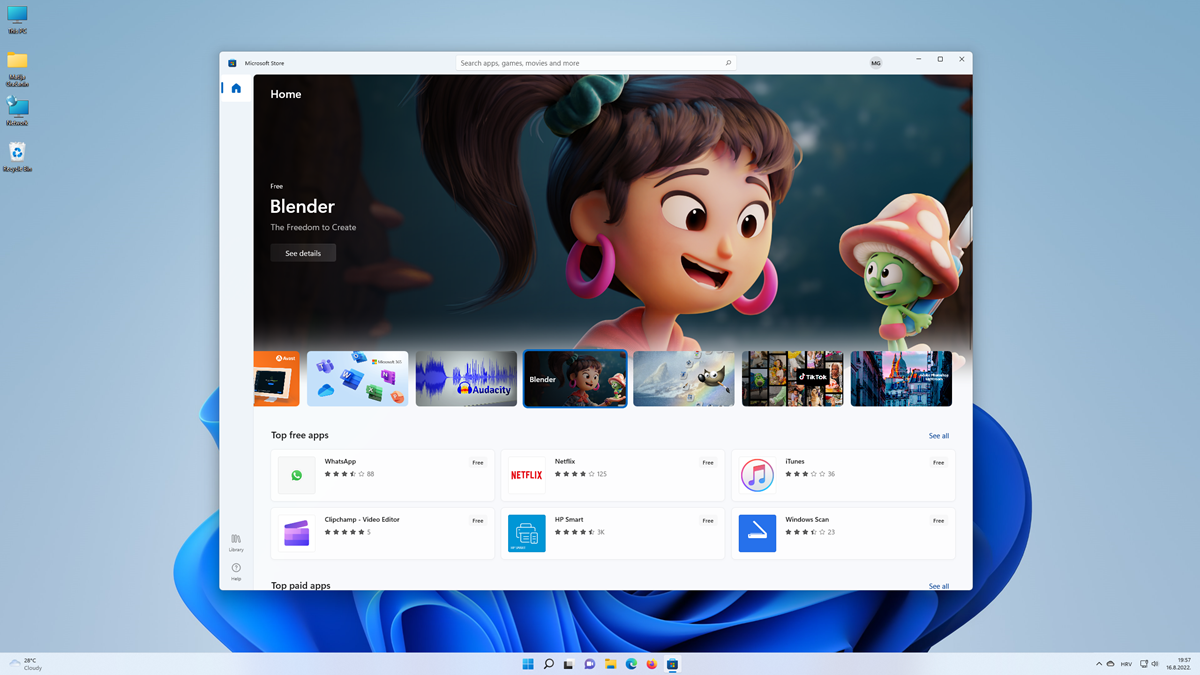Screen dimensions: 1200x675
Task: Launch Microsoft Edge from the taskbar
Action: (631, 664)
